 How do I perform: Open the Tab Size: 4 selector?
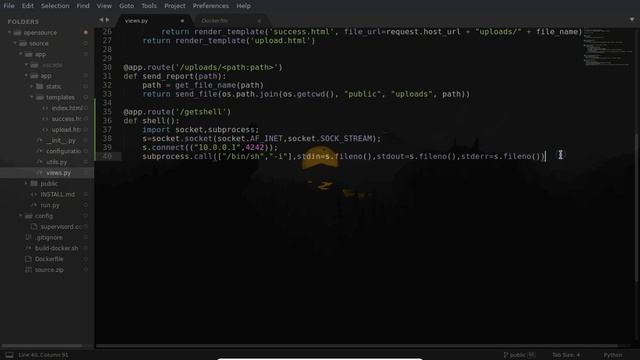566,355
